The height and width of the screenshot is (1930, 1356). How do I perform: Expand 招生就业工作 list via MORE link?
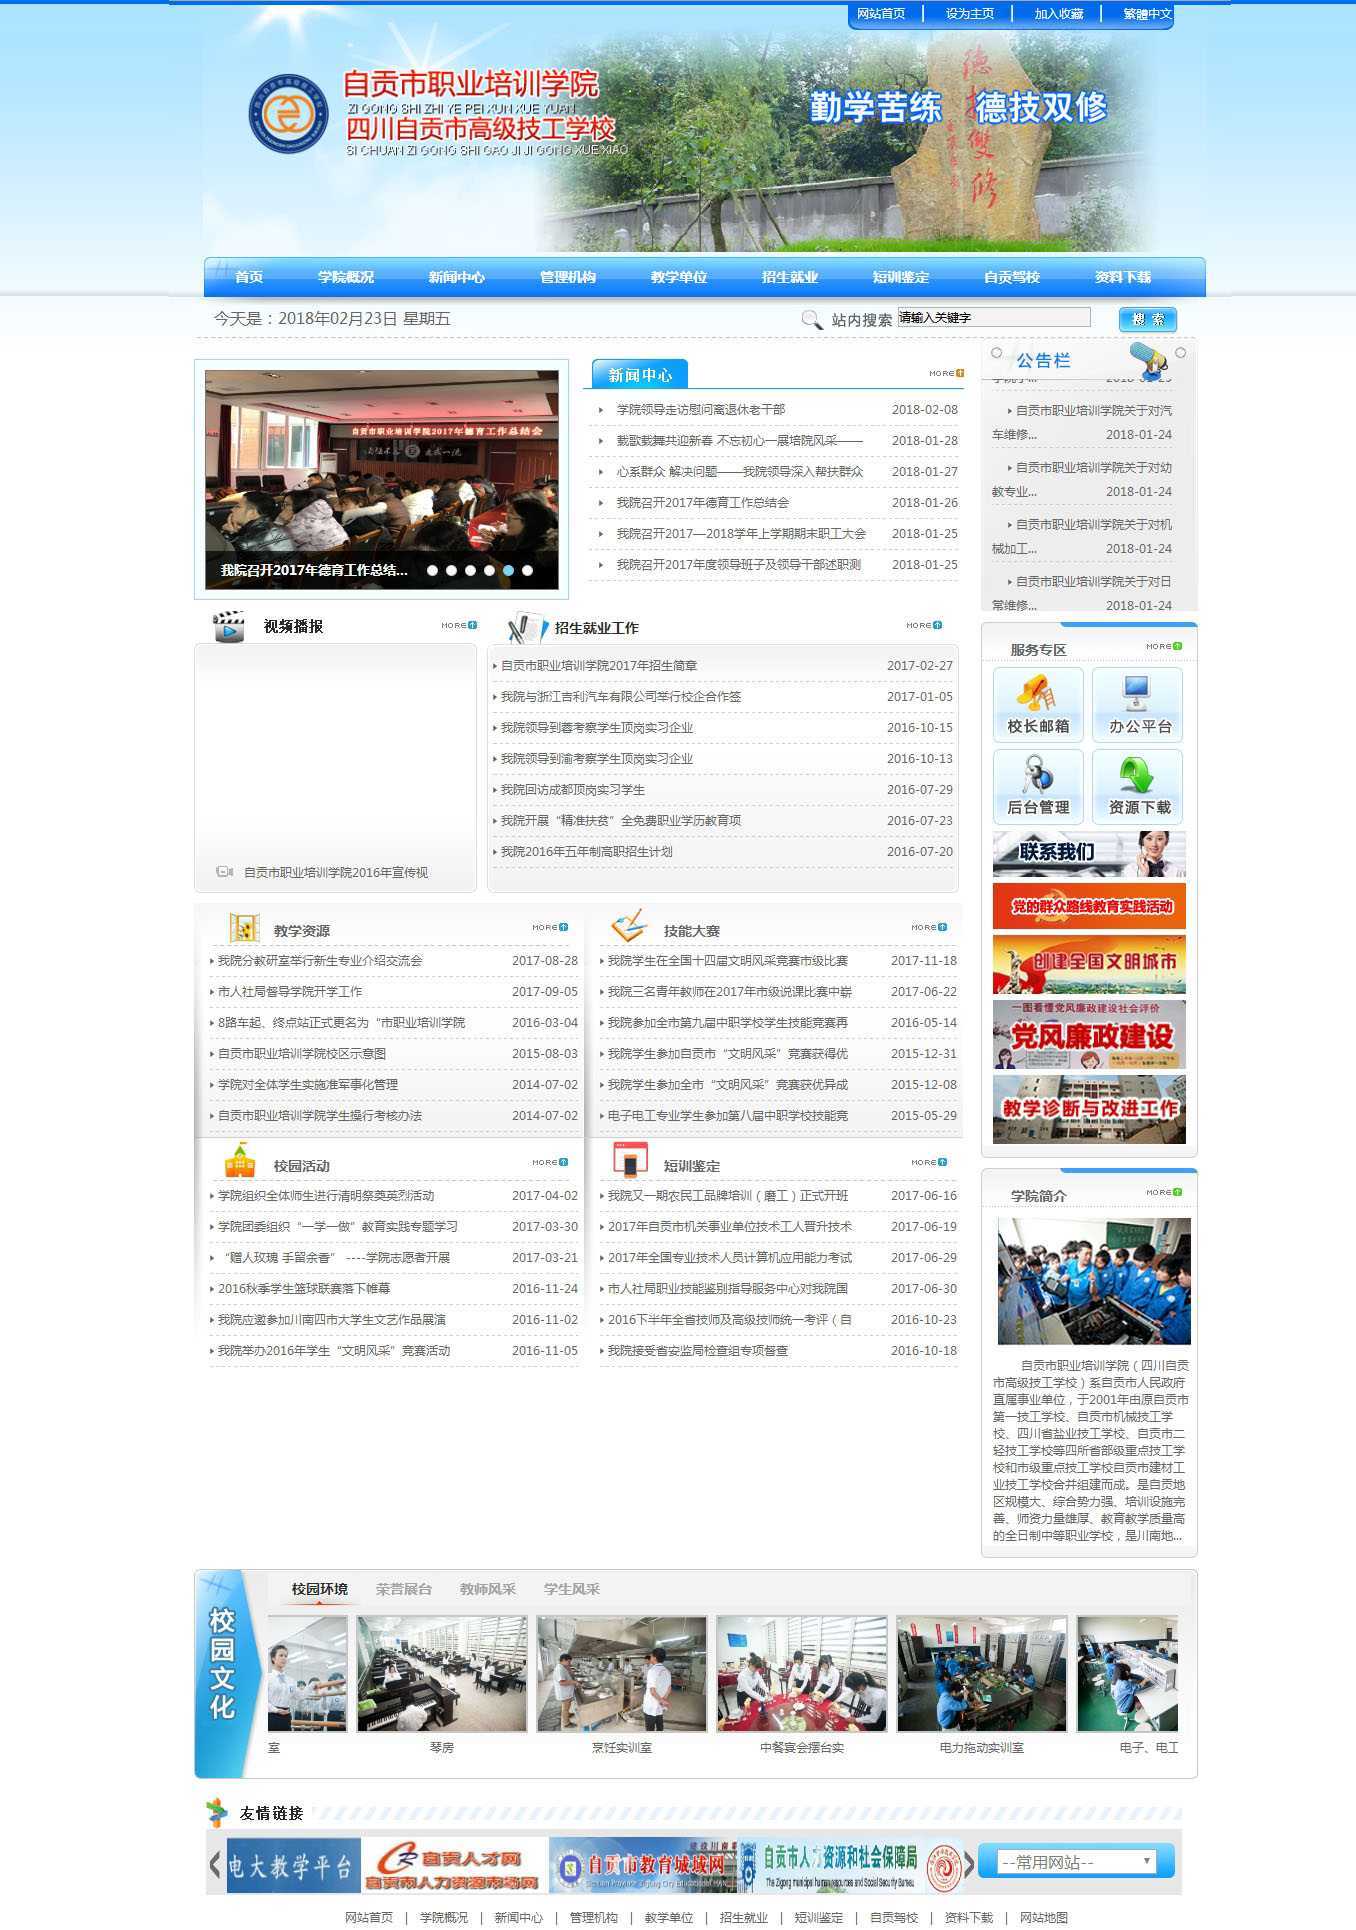coord(923,625)
